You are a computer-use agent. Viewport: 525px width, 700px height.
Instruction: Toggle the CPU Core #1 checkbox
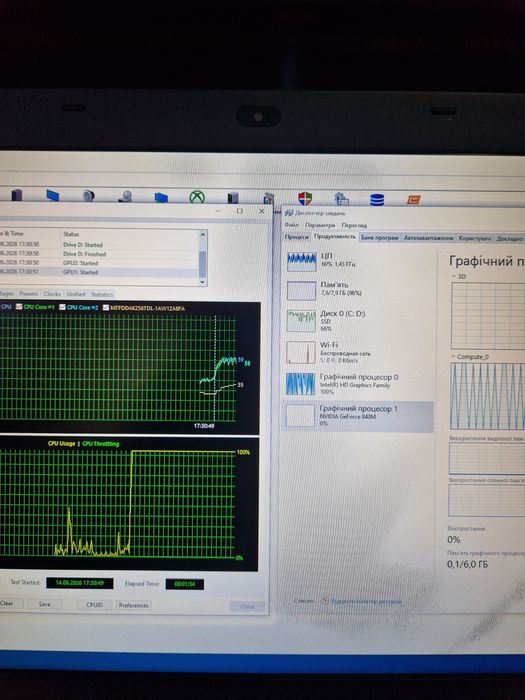pyautogui.click(x=19, y=307)
